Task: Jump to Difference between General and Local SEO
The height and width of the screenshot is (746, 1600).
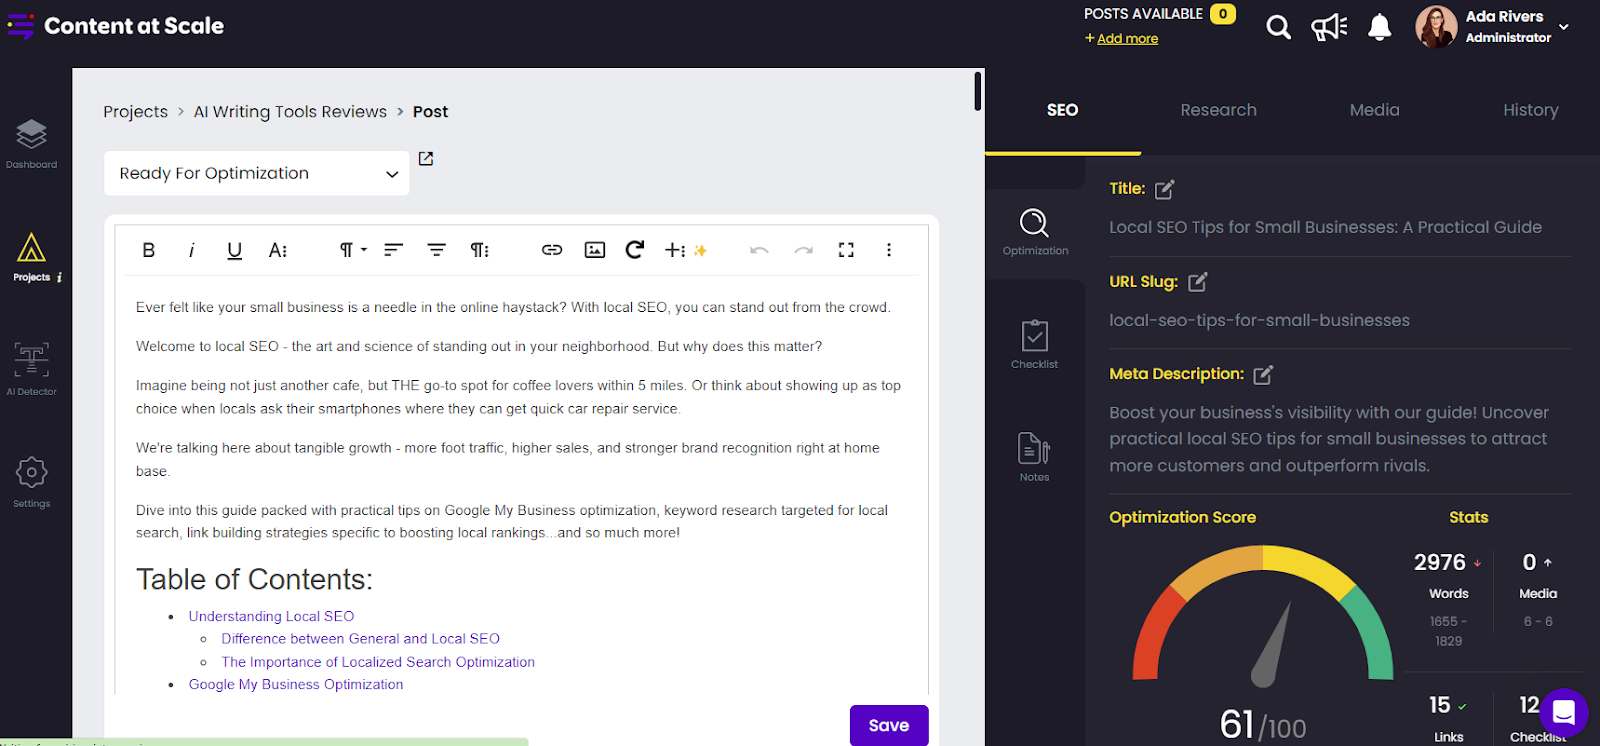Action: tap(361, 638)
